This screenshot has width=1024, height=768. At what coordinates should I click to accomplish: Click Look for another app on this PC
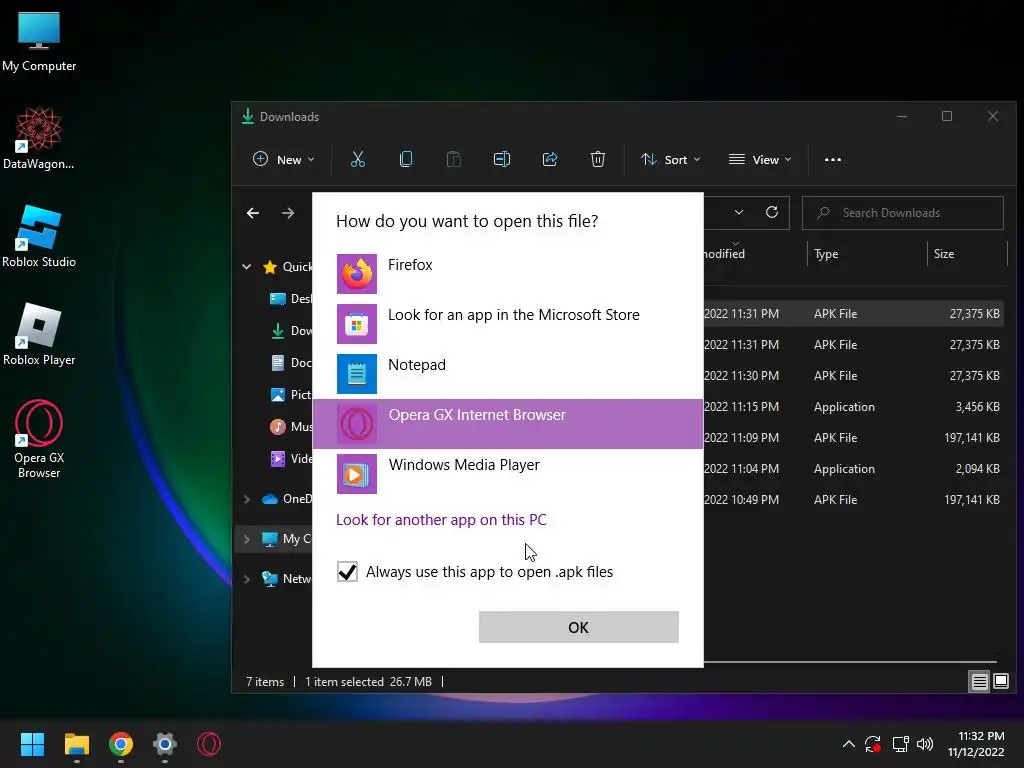coord(441,520)
